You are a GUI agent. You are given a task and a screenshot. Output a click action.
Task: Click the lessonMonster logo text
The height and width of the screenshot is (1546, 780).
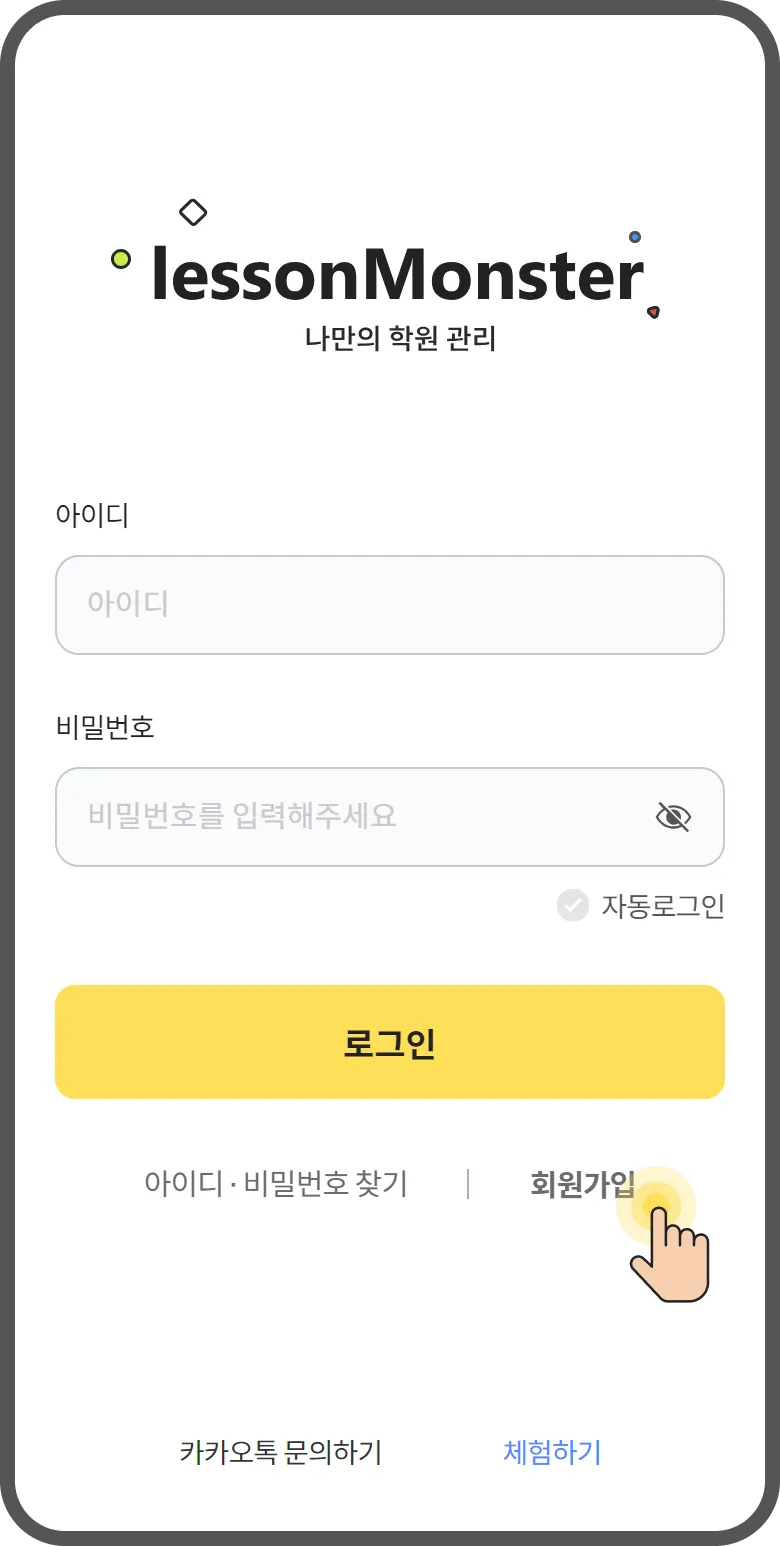(x=397, y=275)
